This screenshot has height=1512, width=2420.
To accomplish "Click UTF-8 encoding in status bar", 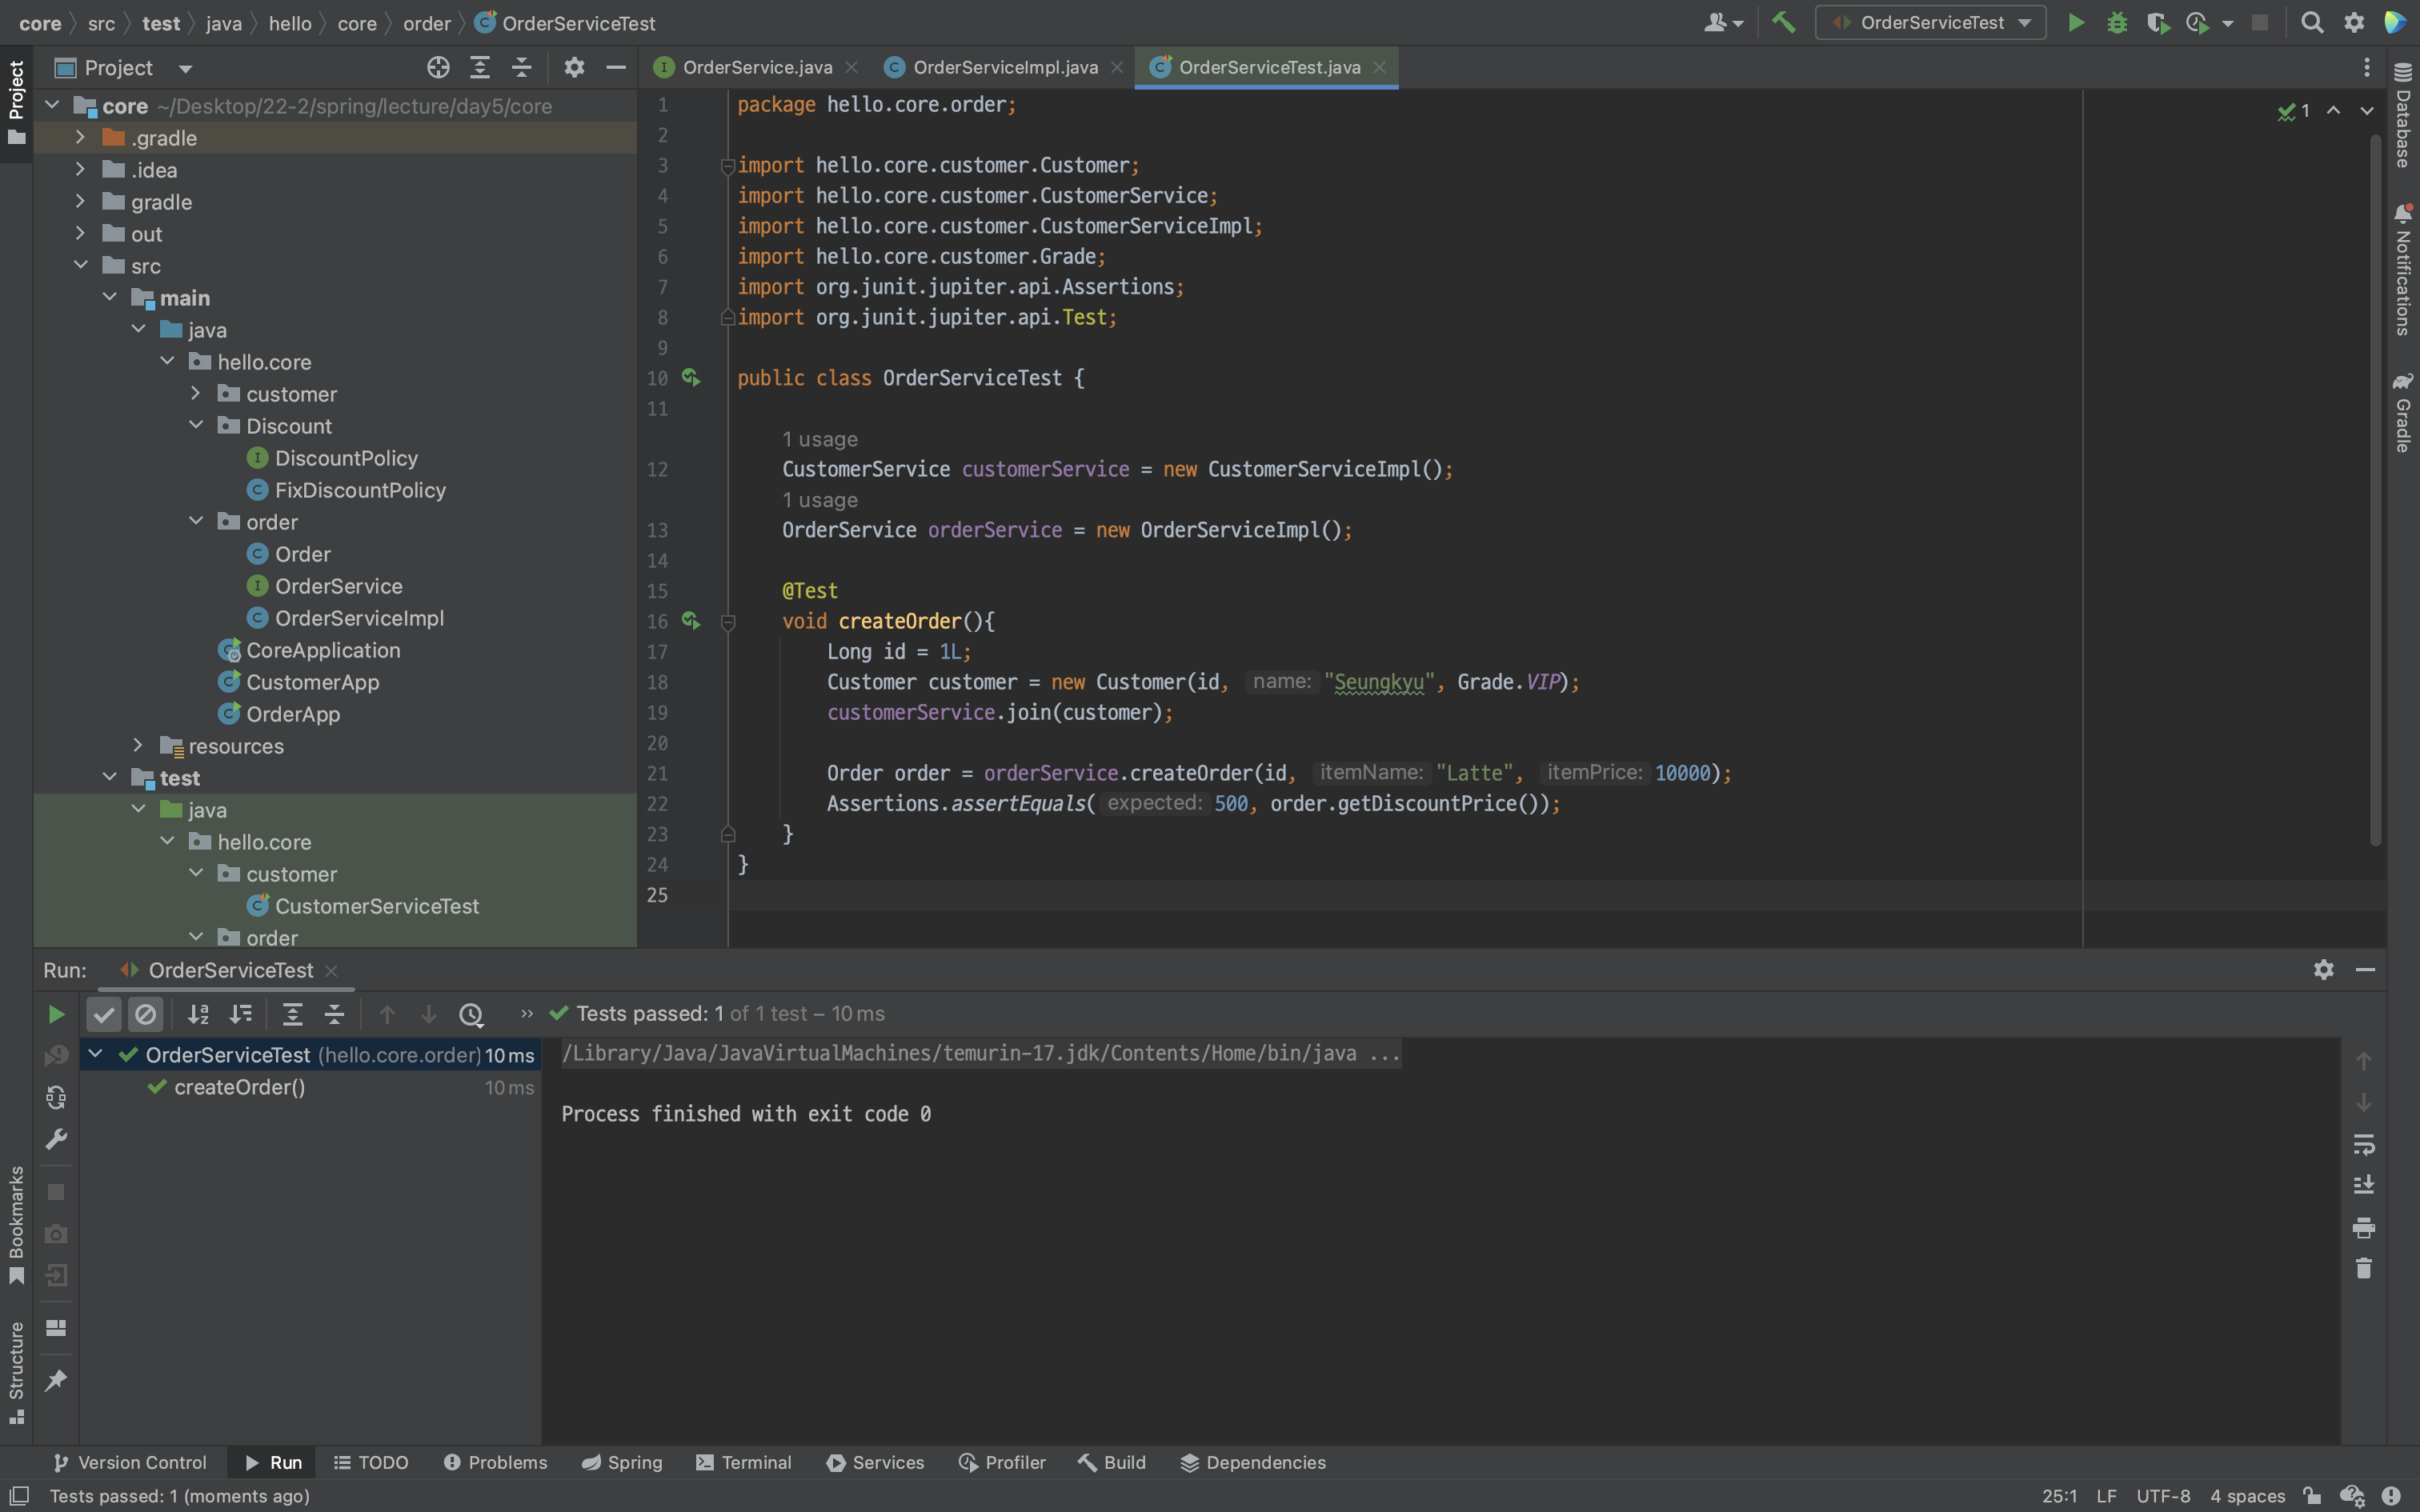I will (2162, 1496).
